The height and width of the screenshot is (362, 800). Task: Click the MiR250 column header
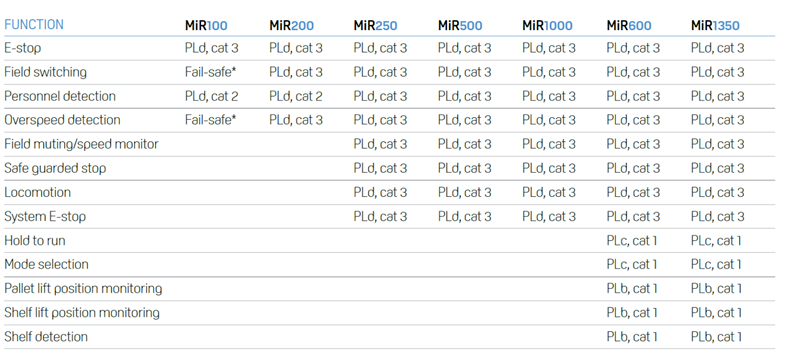[x=376, y=25]
